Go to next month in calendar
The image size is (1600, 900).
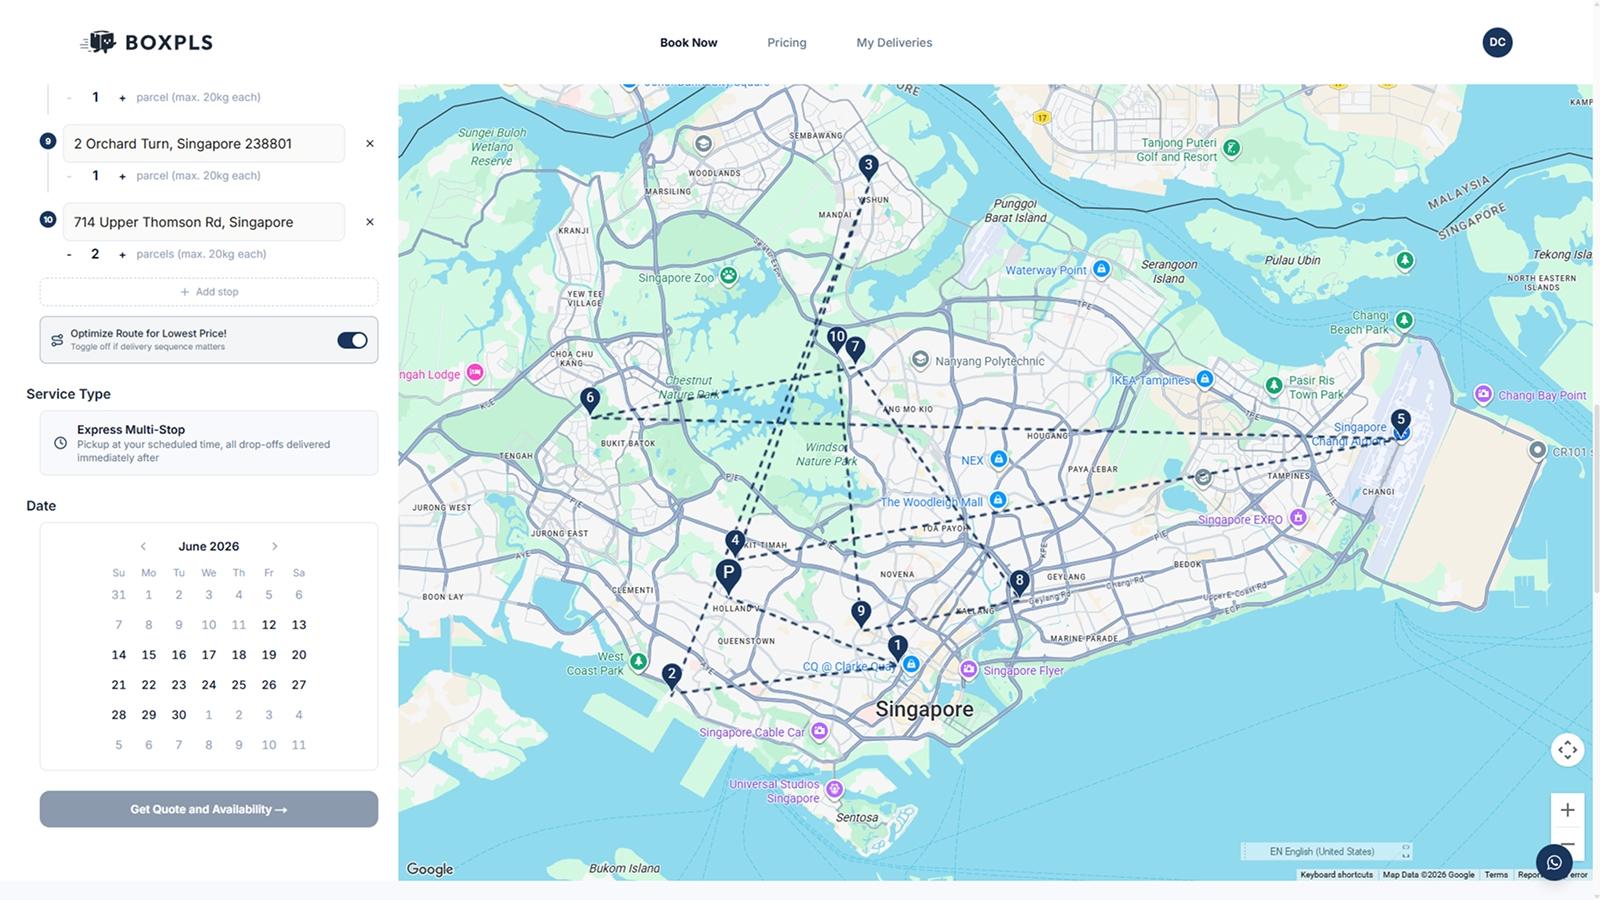[x=274, y=546]
